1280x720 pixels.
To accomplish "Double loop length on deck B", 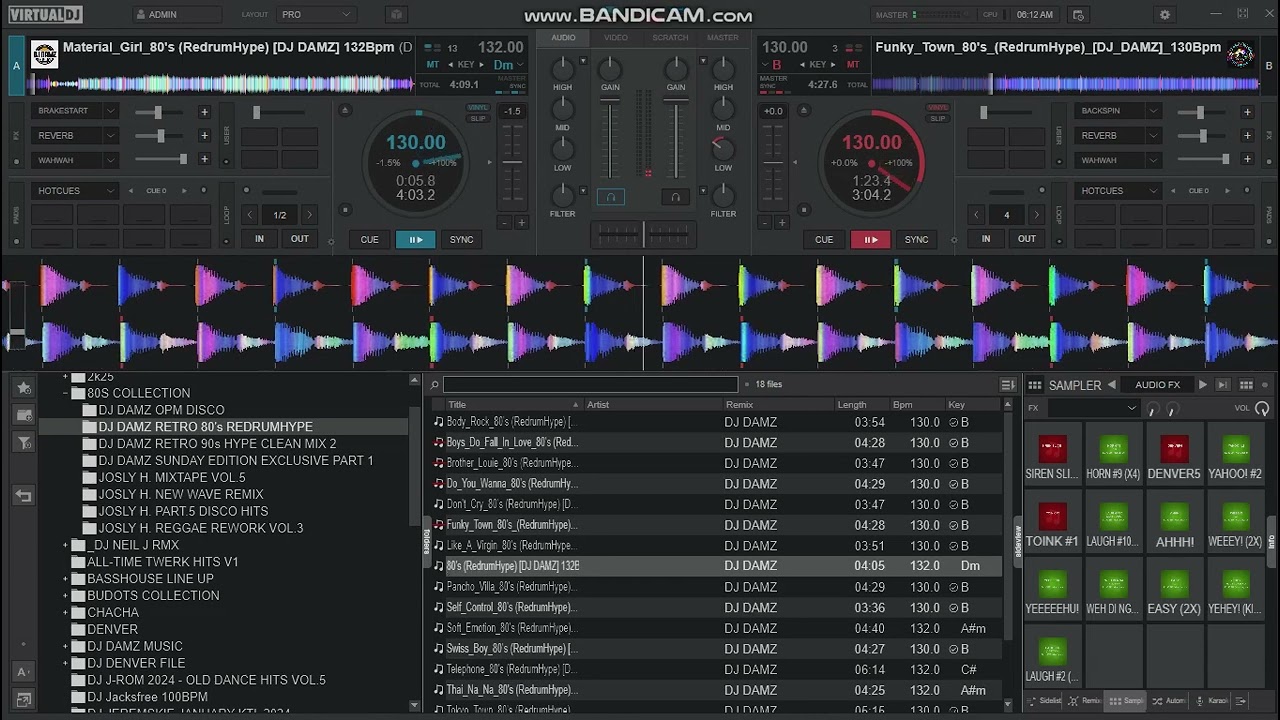I will click(x=1036, y=215).
